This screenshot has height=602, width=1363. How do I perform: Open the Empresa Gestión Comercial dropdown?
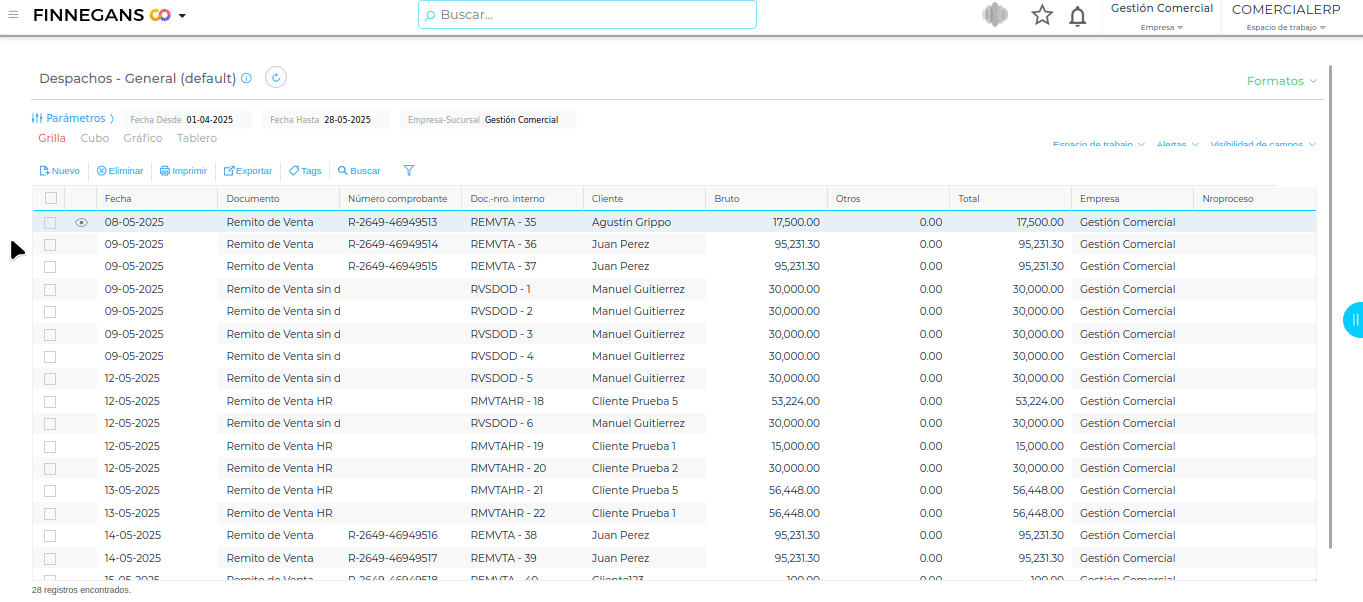pyautogui.click(x=1161, y=17)
